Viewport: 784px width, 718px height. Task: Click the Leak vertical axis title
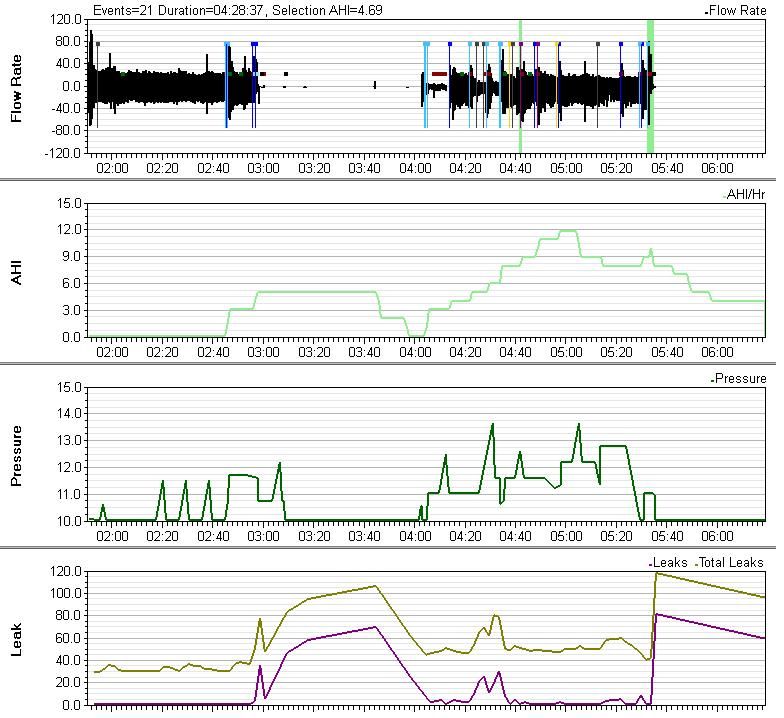[x=16, y=634]
